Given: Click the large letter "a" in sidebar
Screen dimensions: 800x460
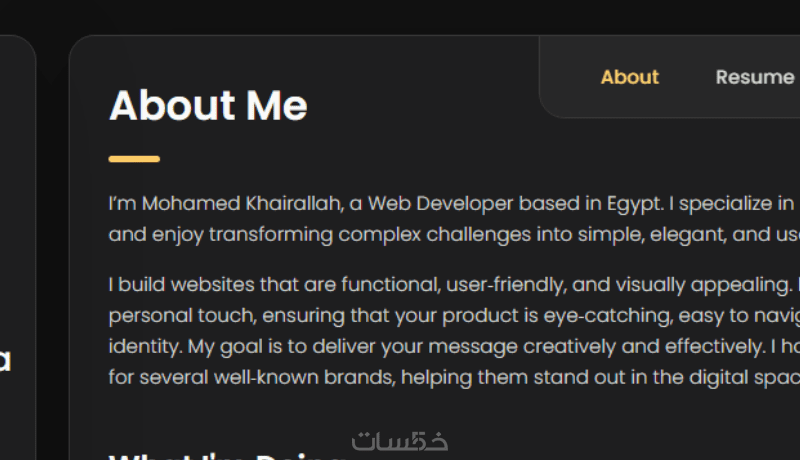Looking at the screenshot, I should click(x=5, y=360).
